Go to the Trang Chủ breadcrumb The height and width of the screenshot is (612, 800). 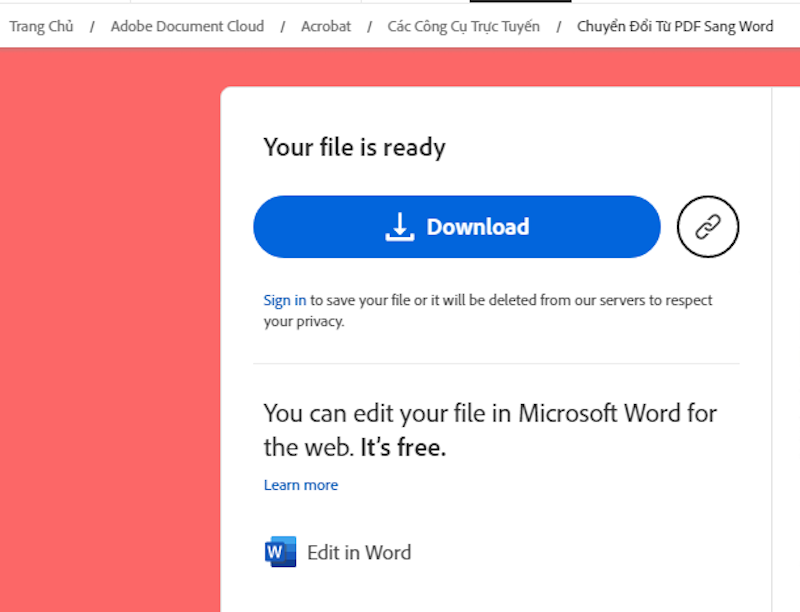41,26
